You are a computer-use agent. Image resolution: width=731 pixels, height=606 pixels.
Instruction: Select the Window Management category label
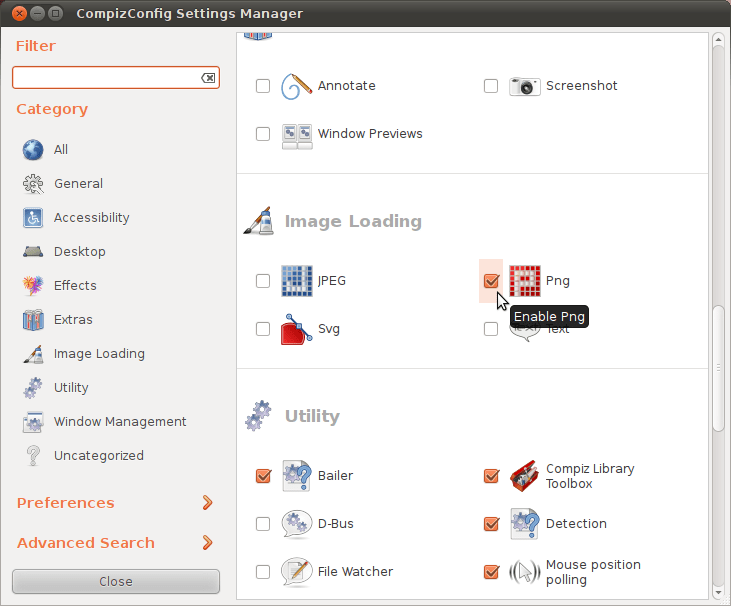coord(120,422)
